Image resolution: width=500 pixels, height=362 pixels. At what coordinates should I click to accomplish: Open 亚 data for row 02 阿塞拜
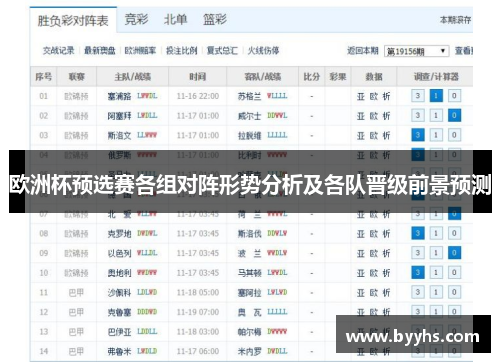361,116
